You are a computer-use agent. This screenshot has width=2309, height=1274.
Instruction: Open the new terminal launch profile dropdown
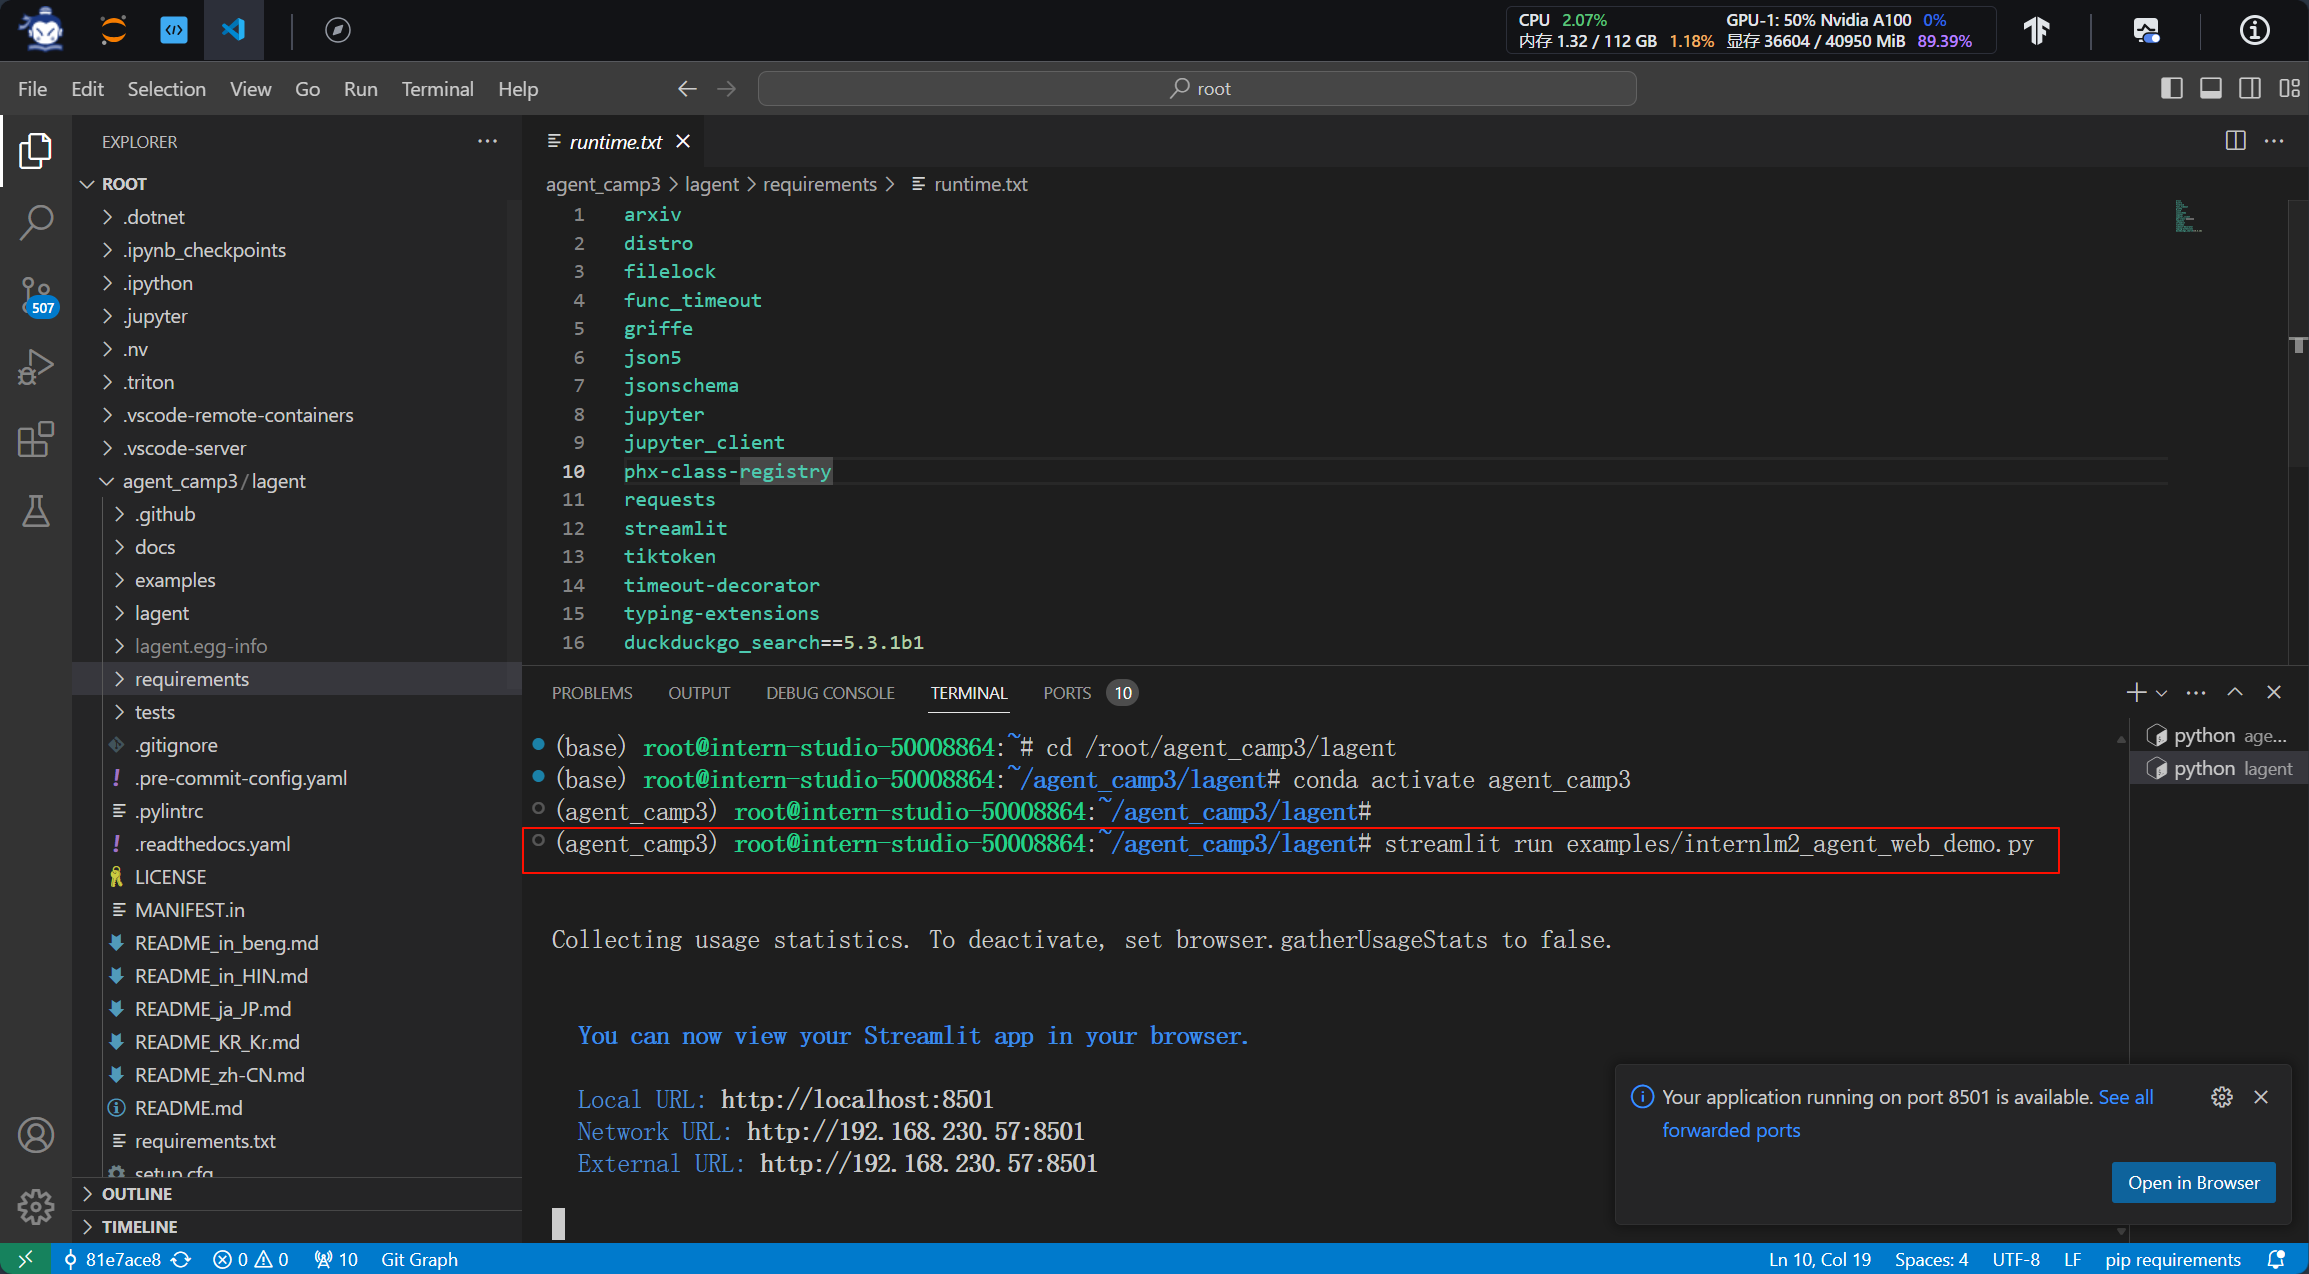point(2162,693)
